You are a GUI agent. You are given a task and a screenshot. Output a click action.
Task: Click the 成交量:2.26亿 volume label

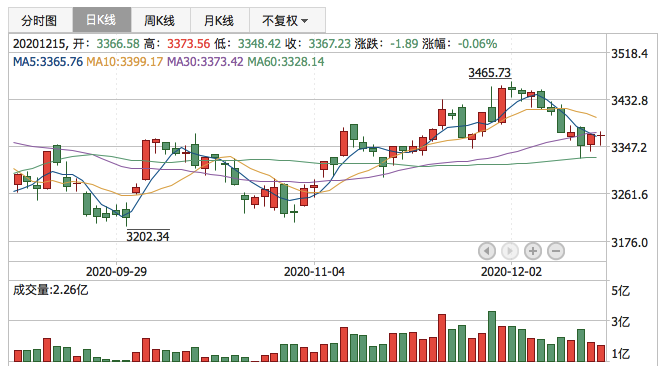(x=51, y=290)
